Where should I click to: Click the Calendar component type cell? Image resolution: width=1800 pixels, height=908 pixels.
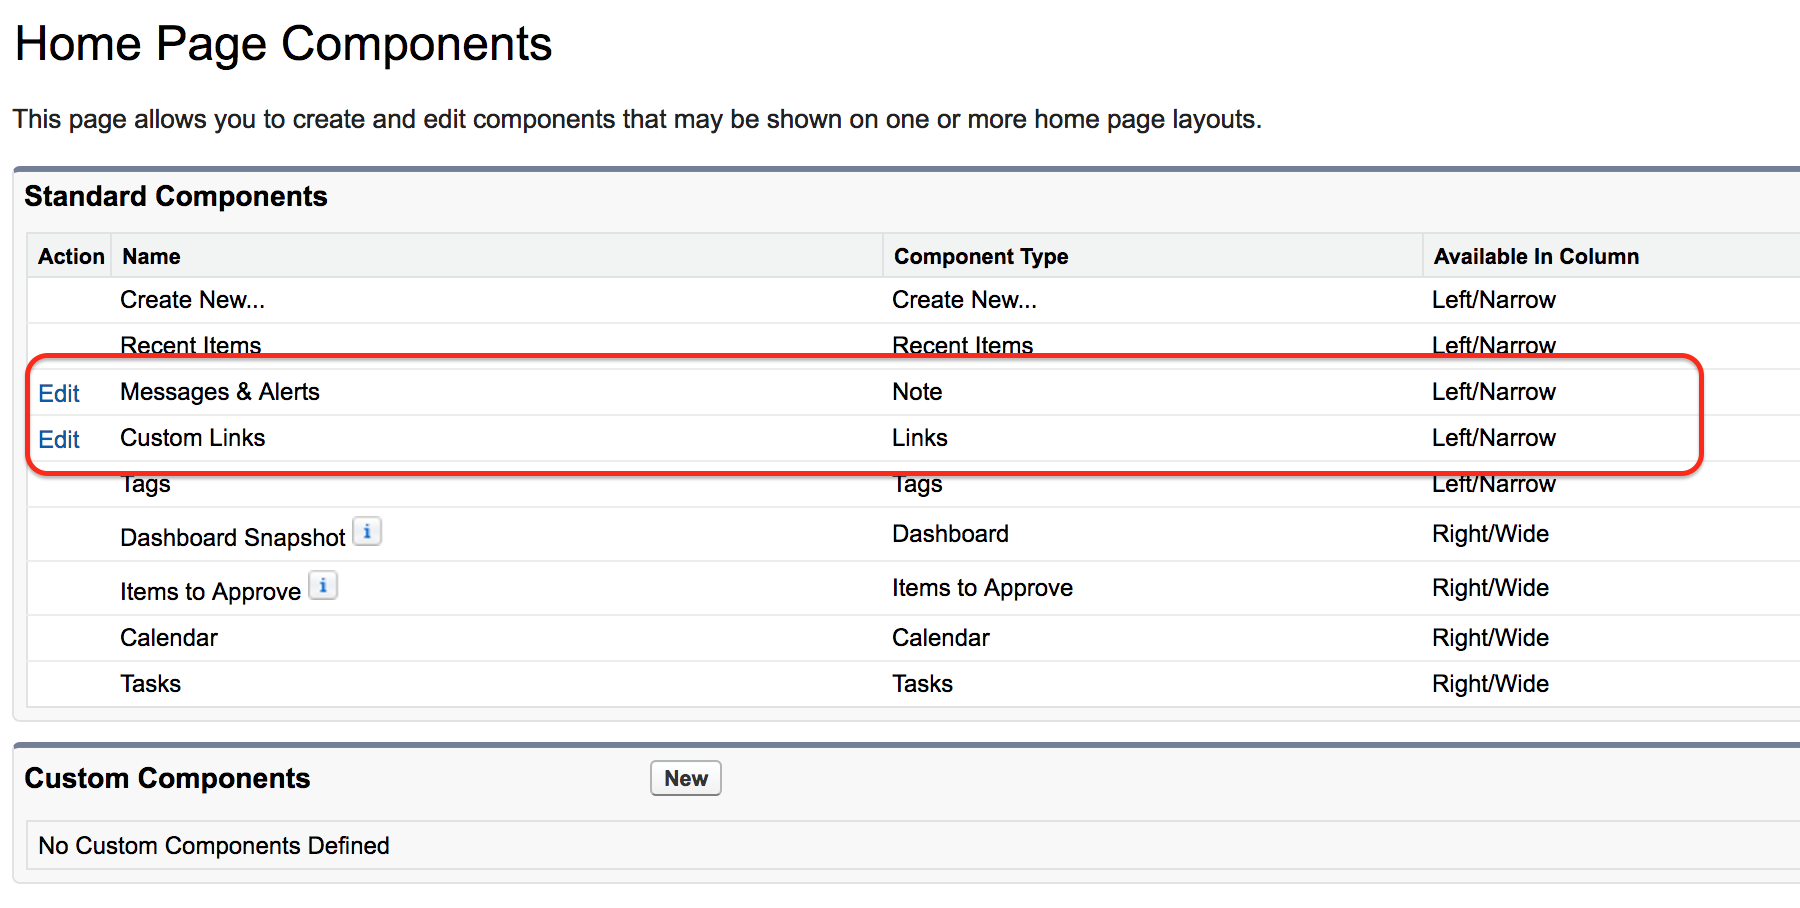[x=941, y=638]
